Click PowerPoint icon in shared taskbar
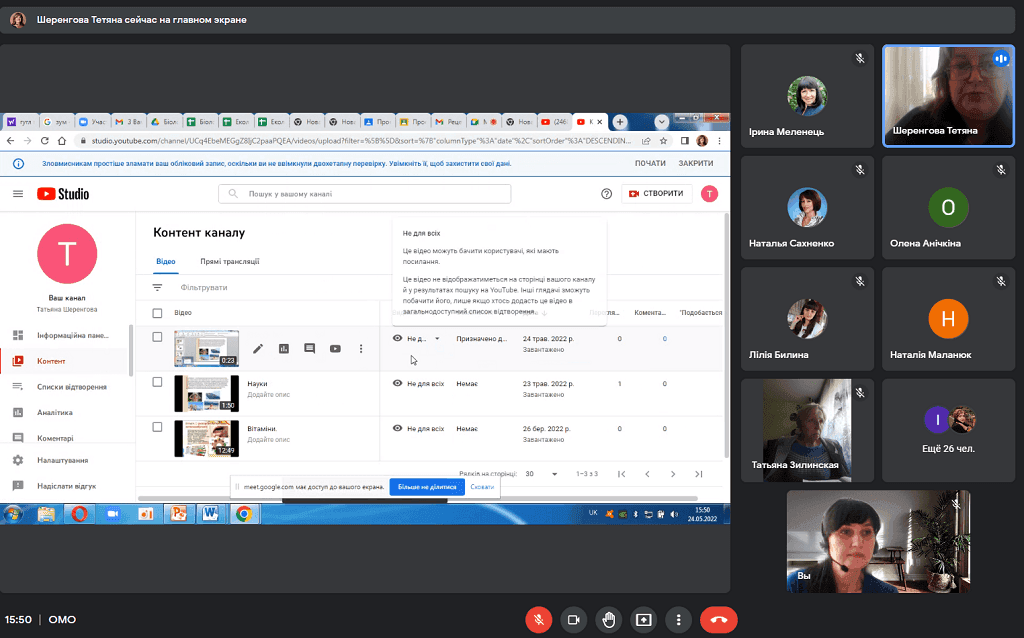The image size is (1024, 638). (x=178, y=514)
